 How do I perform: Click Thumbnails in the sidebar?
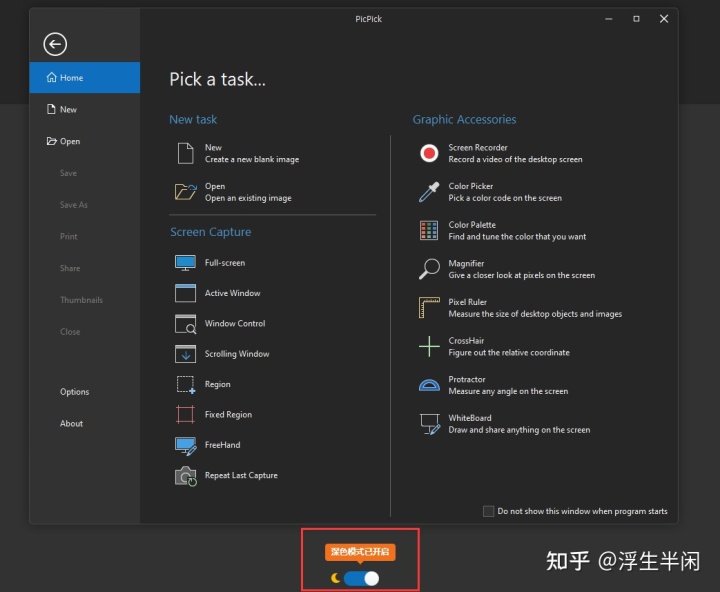pyautogui.click(x=81, y=300)
